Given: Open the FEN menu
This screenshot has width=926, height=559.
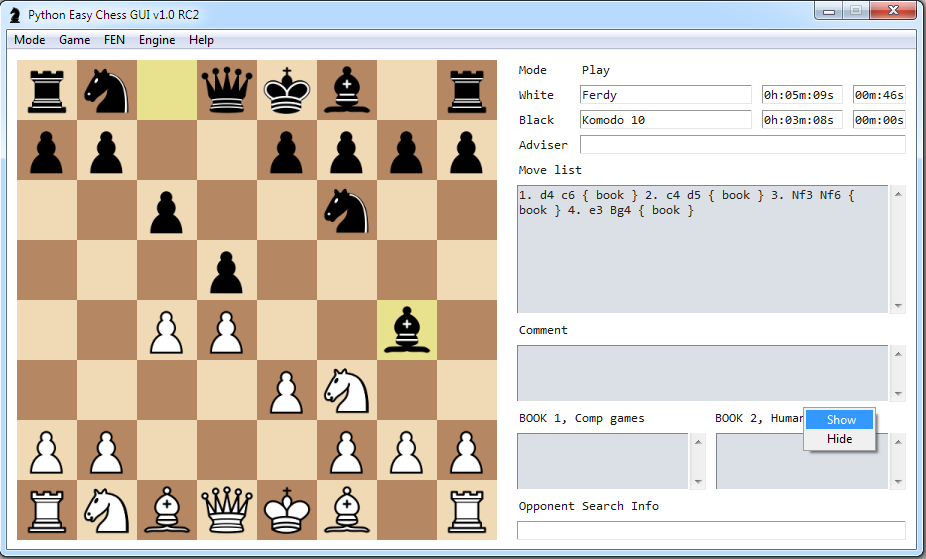Looking at the screenshot, I should point(114,40).
